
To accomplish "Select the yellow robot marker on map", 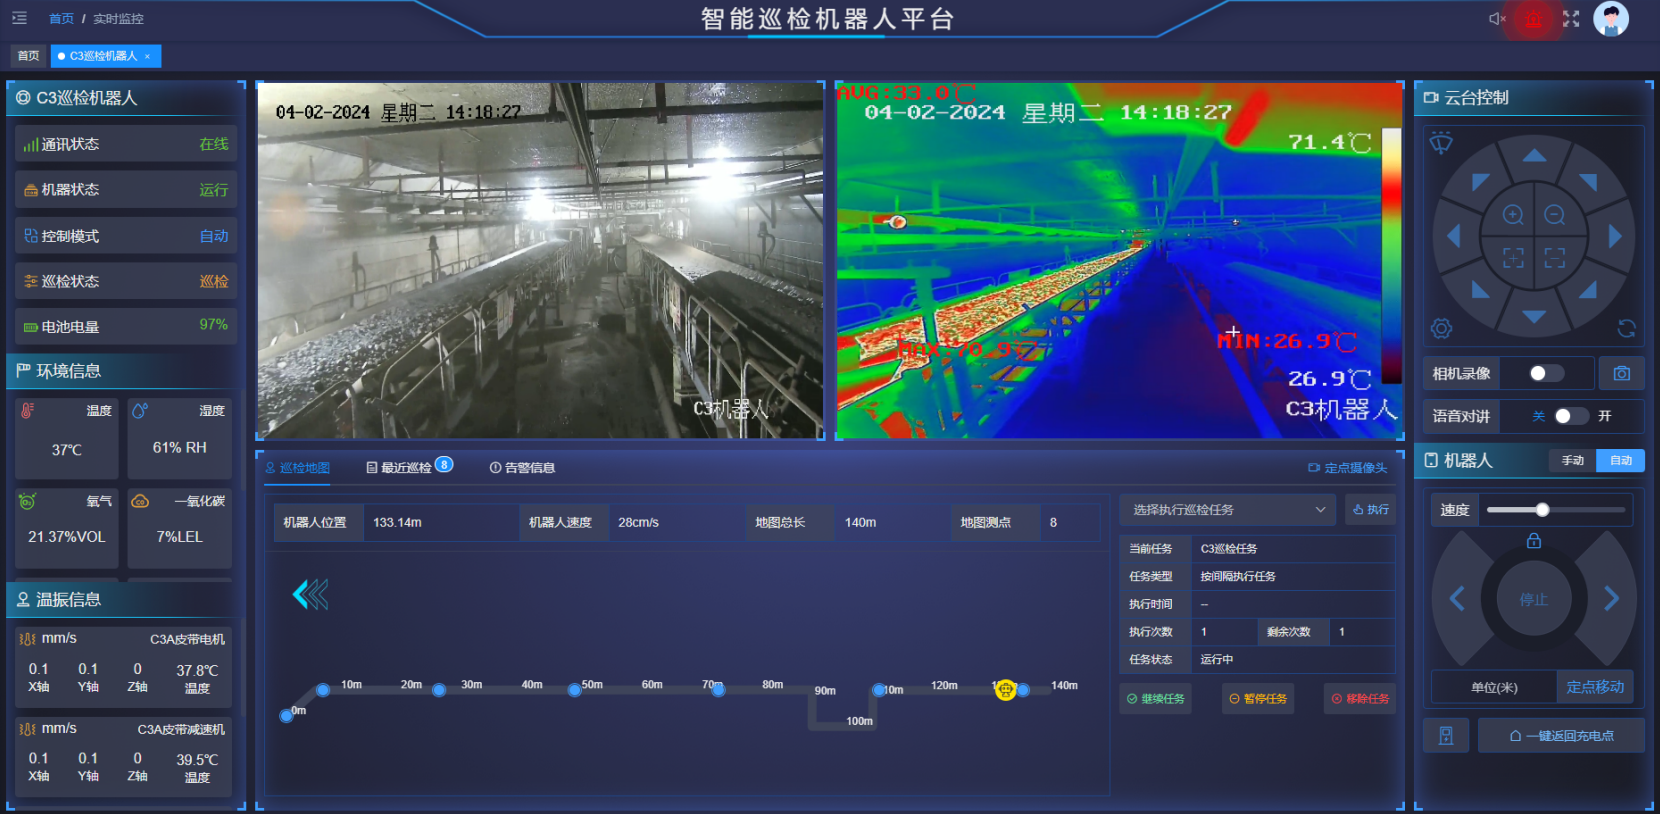I will (1006, 690).
